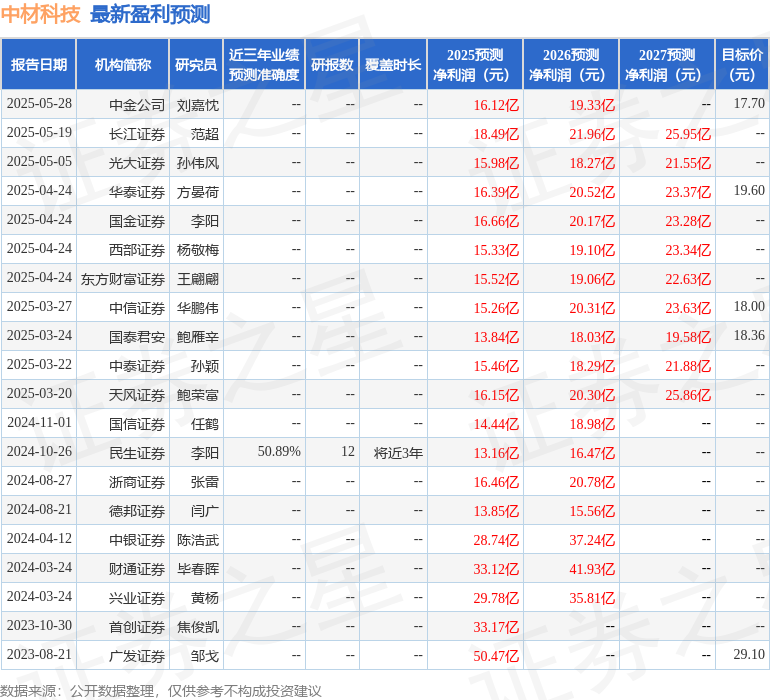Click the 中材科技 stock name title
This screenshot has width=770, height=700.
(x=41, y=14)
